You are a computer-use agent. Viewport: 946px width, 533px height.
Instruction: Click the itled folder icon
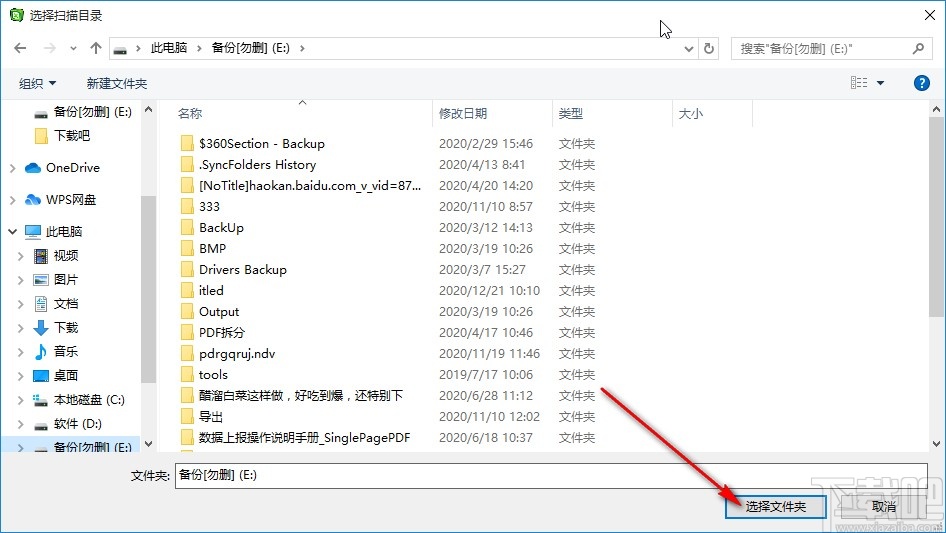(188, 291)
